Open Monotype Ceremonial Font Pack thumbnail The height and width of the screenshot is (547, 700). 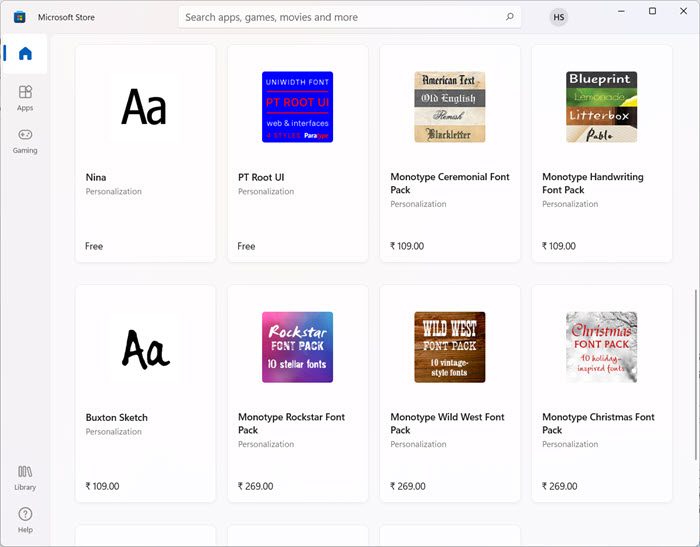pyautogui.click(x=450, y=107)
